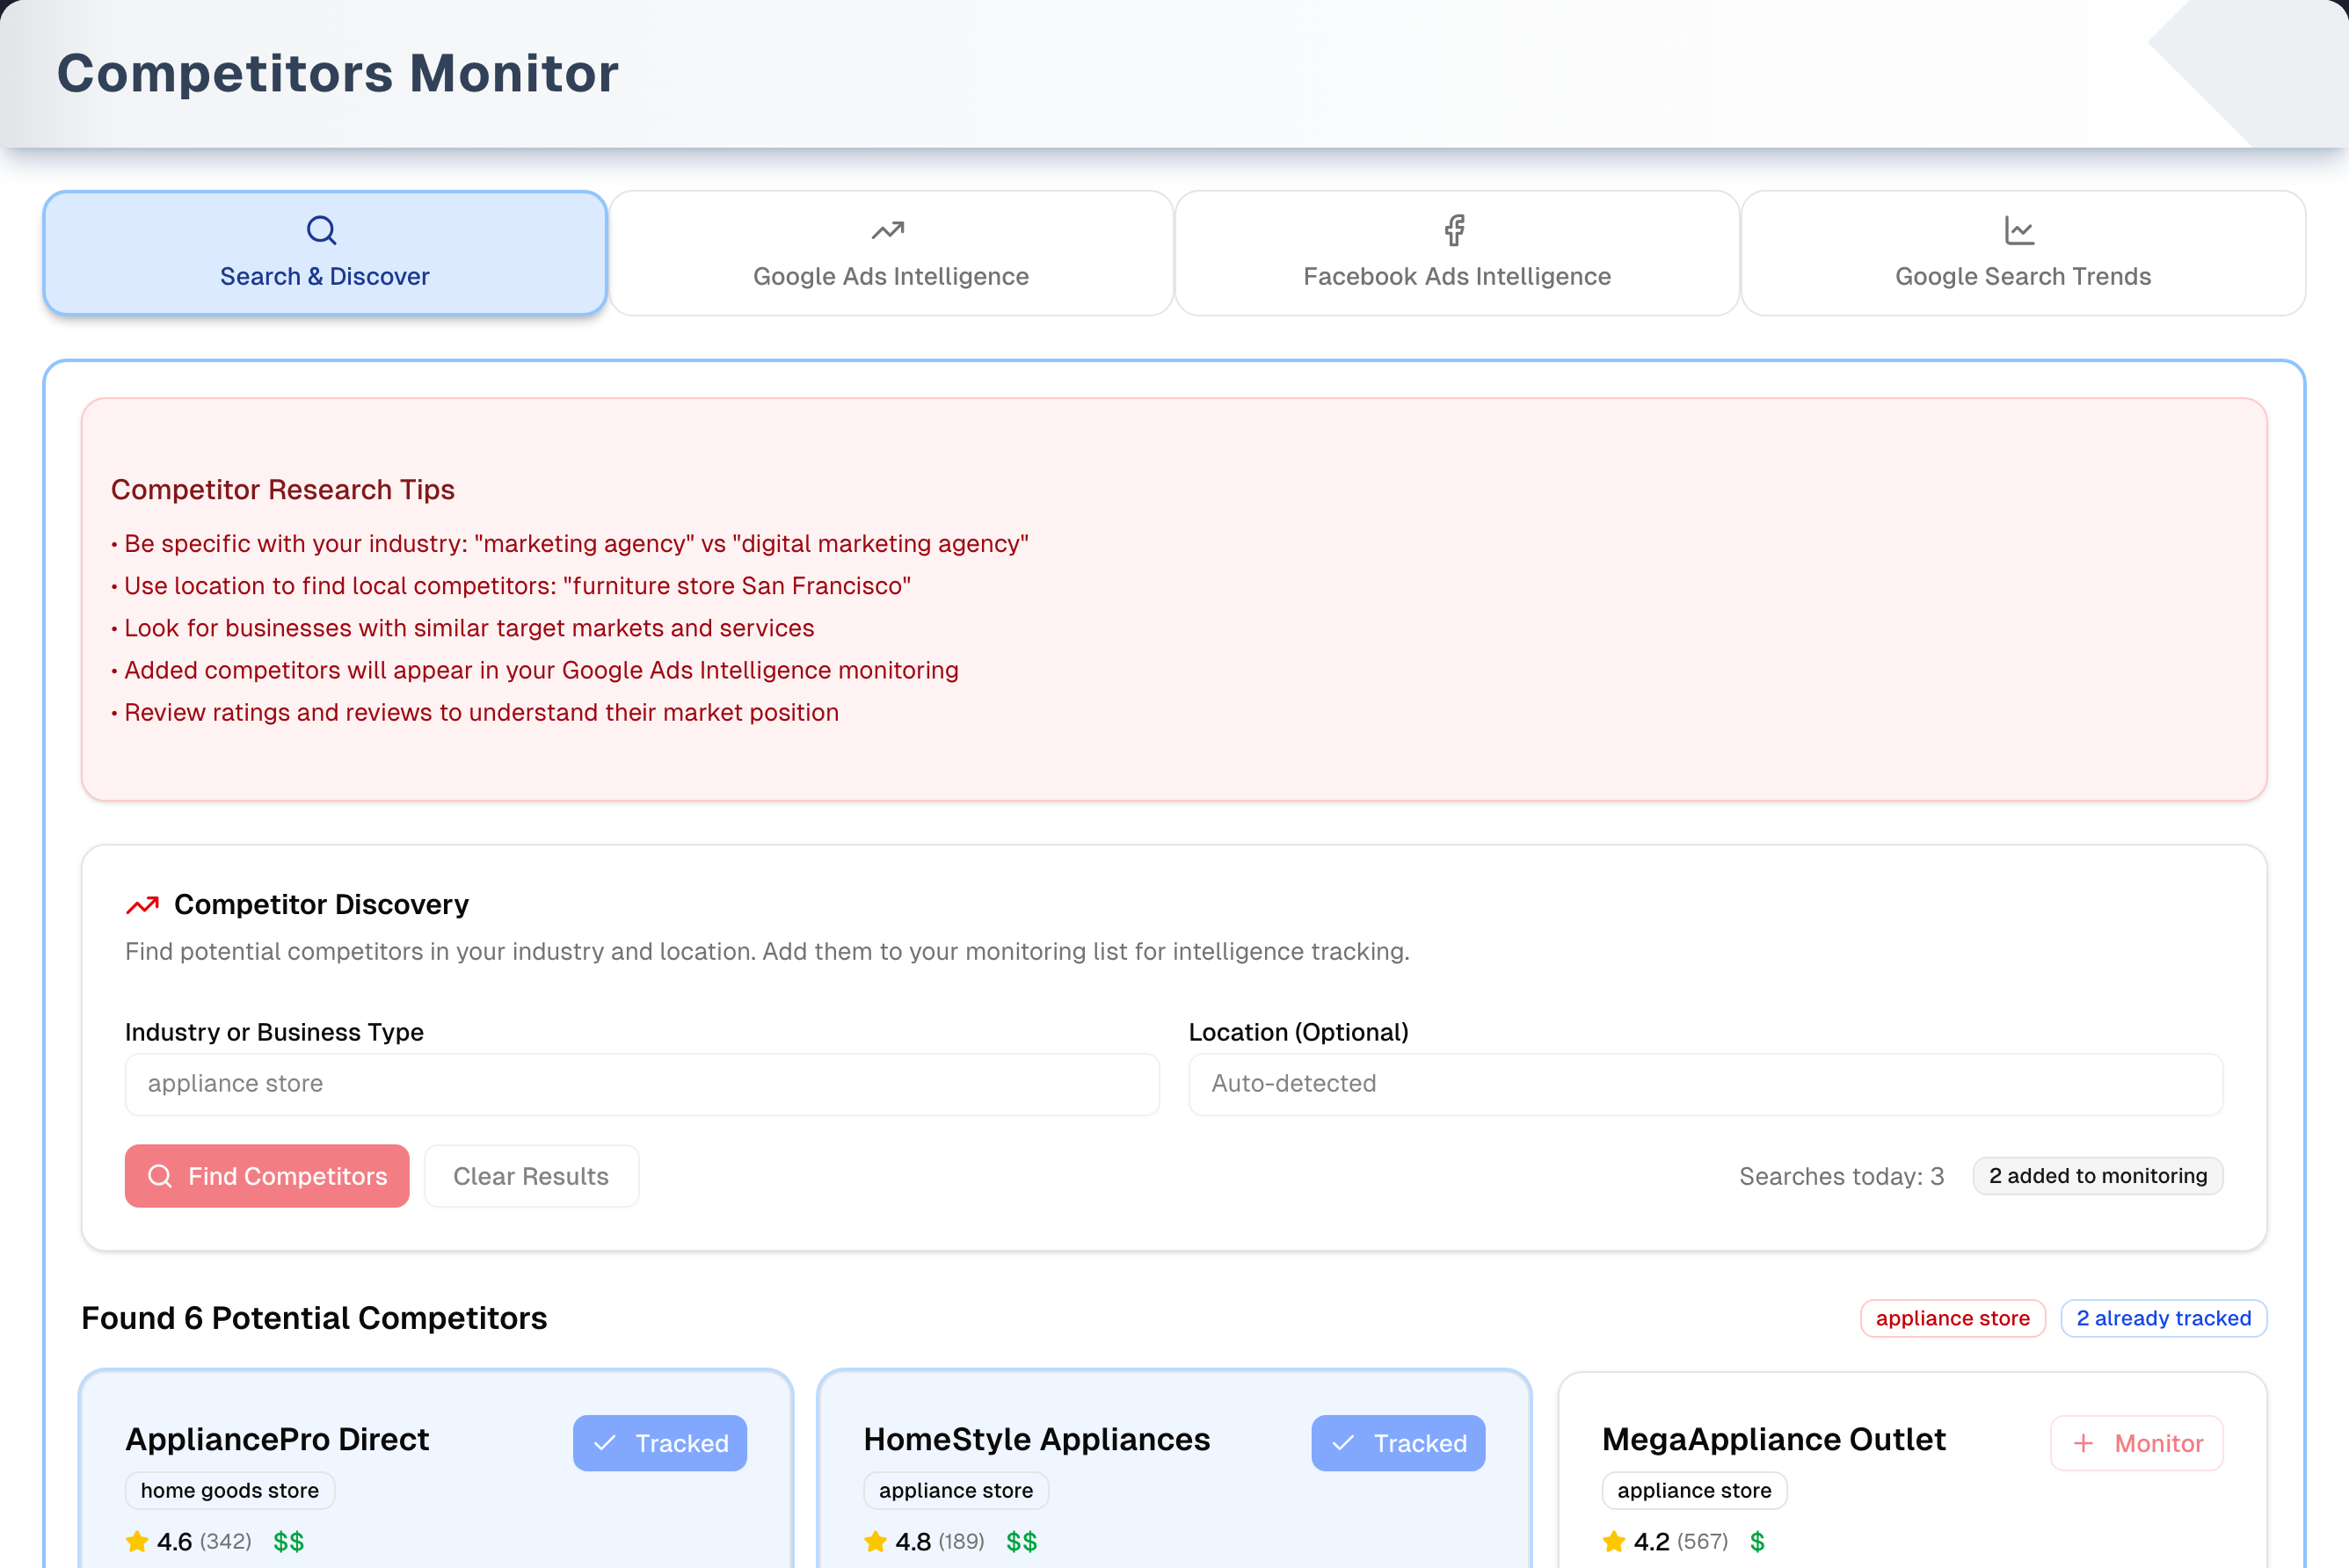2349x1568 pixels.
Task: Click the 'Competitor Discovery' section heading
Action: [x=321, y=904]
